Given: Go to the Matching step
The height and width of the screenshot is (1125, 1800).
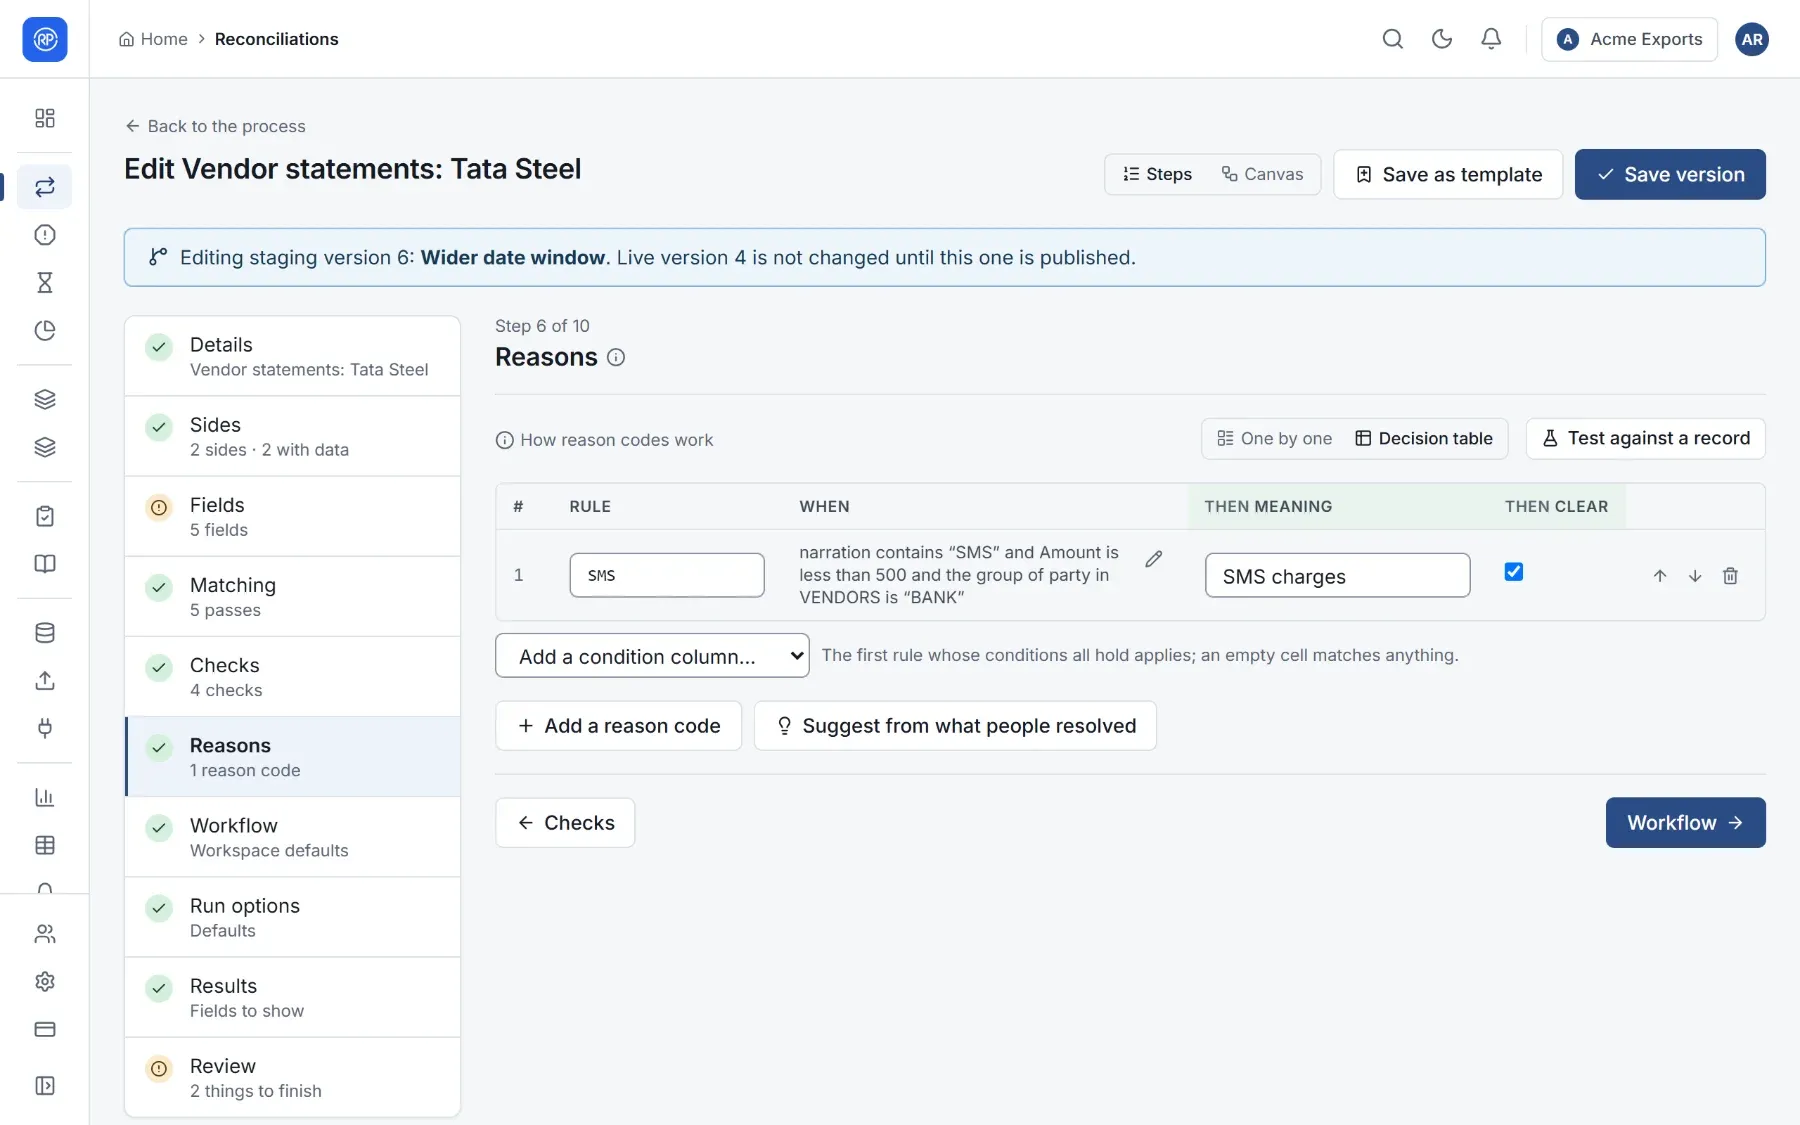Looking at the screenshot, I should 292,597.
